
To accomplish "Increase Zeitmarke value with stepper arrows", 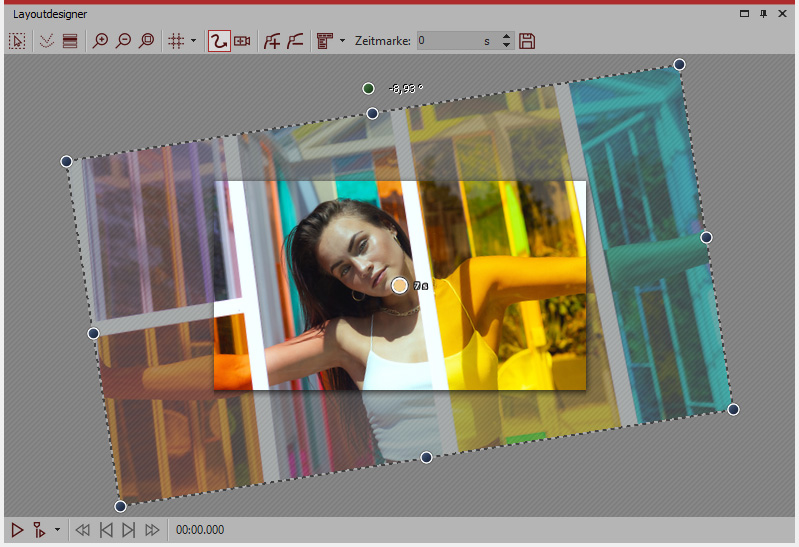I will coord(506,37).
